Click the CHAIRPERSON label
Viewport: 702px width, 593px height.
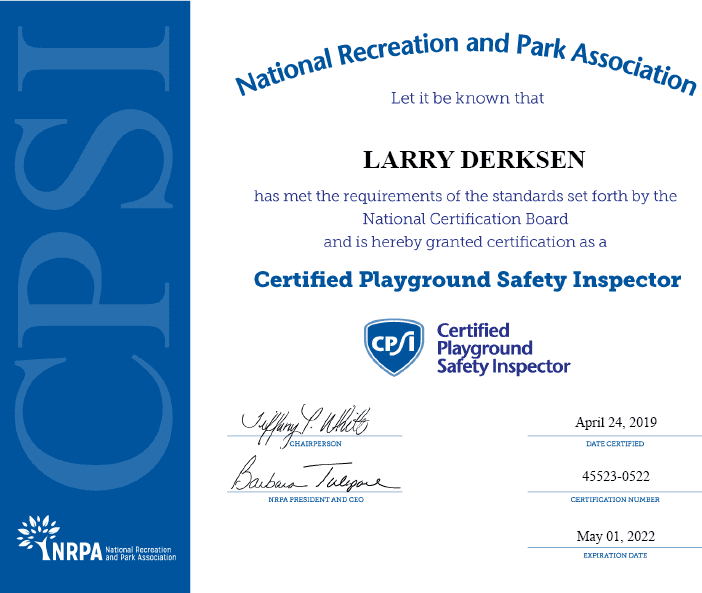(316, 444)
